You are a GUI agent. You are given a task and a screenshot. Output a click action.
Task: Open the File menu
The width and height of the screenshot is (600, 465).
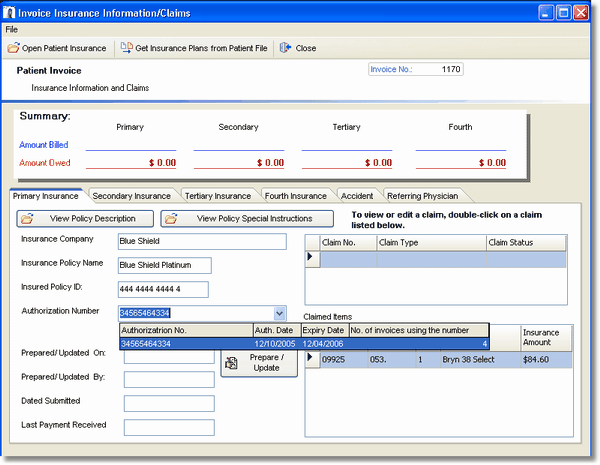tap(11, 29)
